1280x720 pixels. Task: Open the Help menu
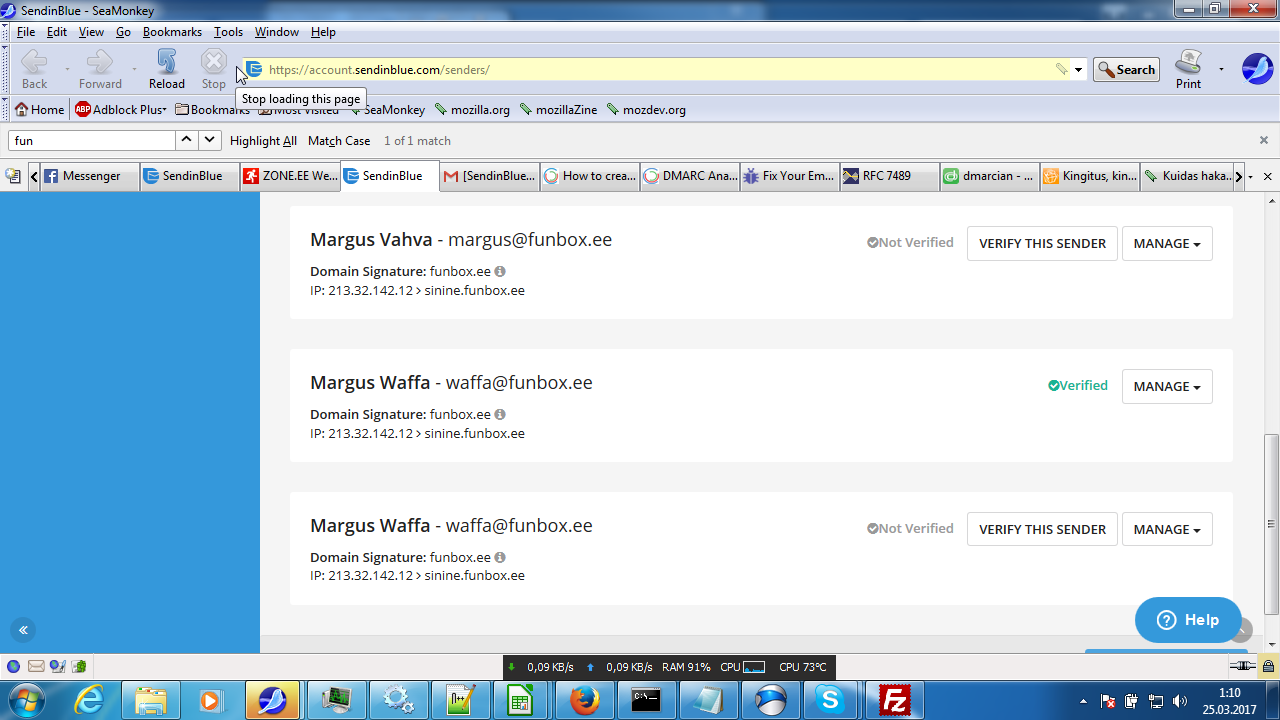323,32
